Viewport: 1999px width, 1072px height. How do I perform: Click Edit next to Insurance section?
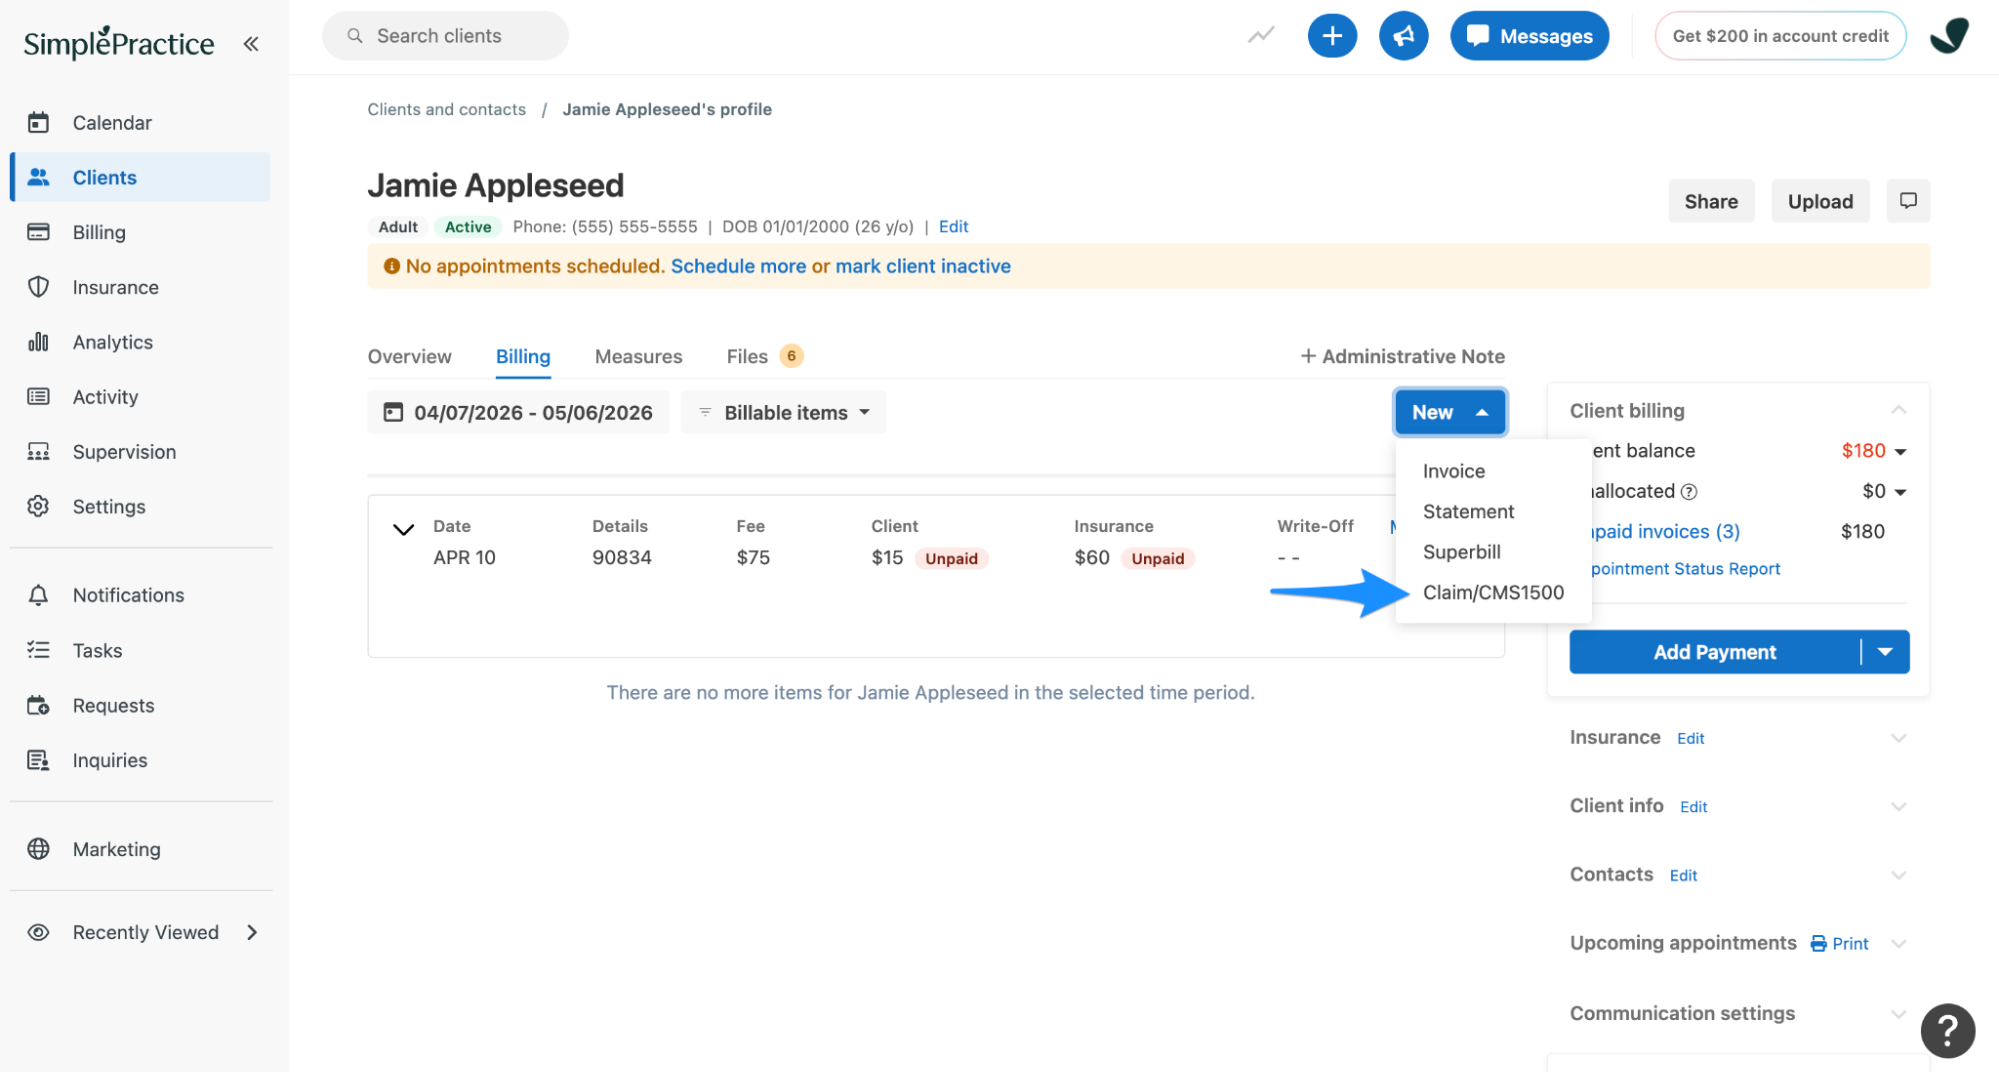(x=1690, y=738)
